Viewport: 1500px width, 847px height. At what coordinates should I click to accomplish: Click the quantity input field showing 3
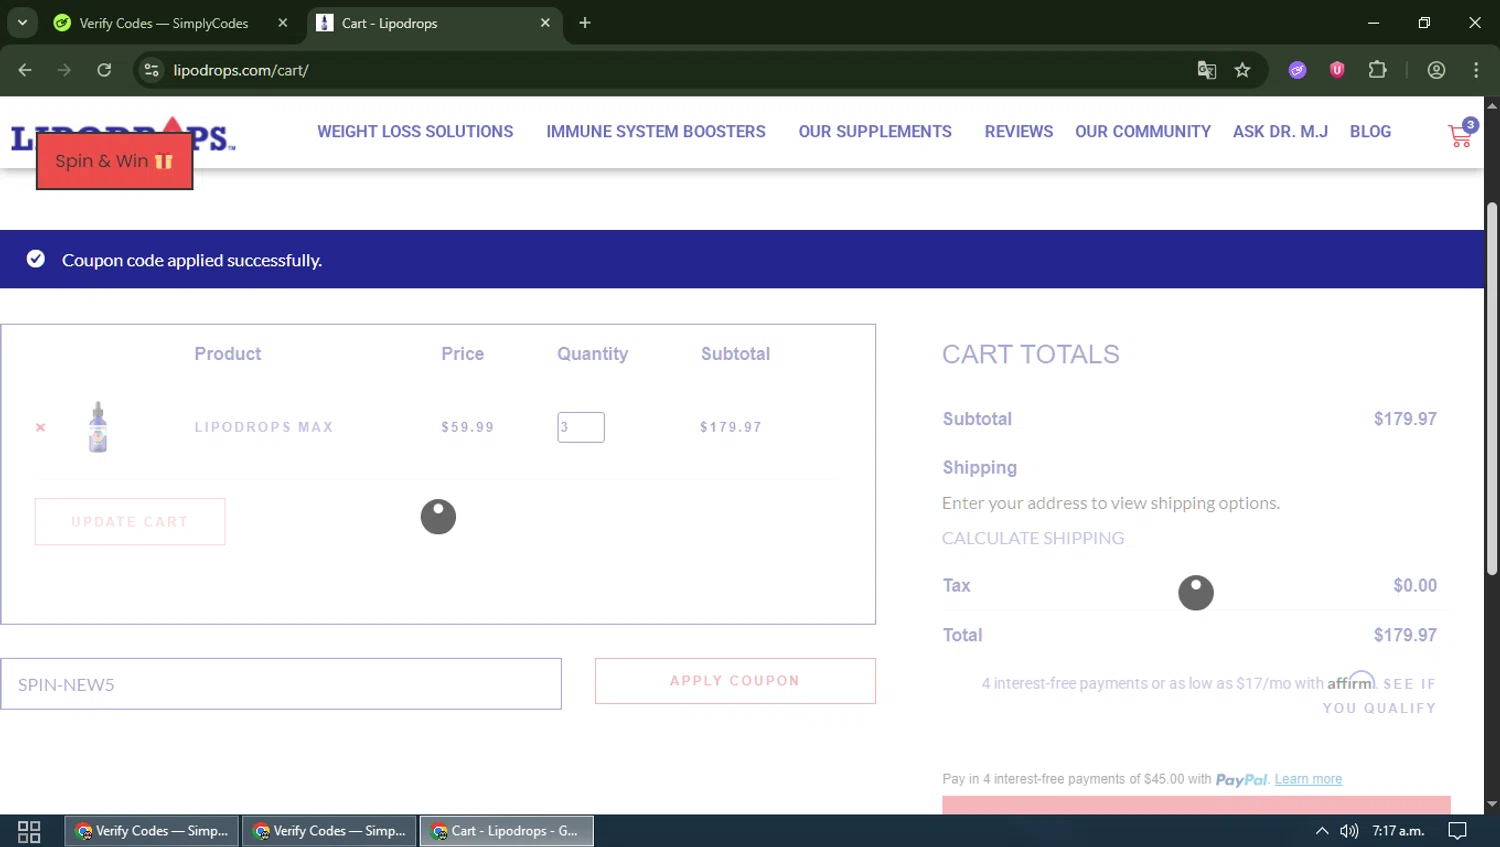tap(581, 427)
